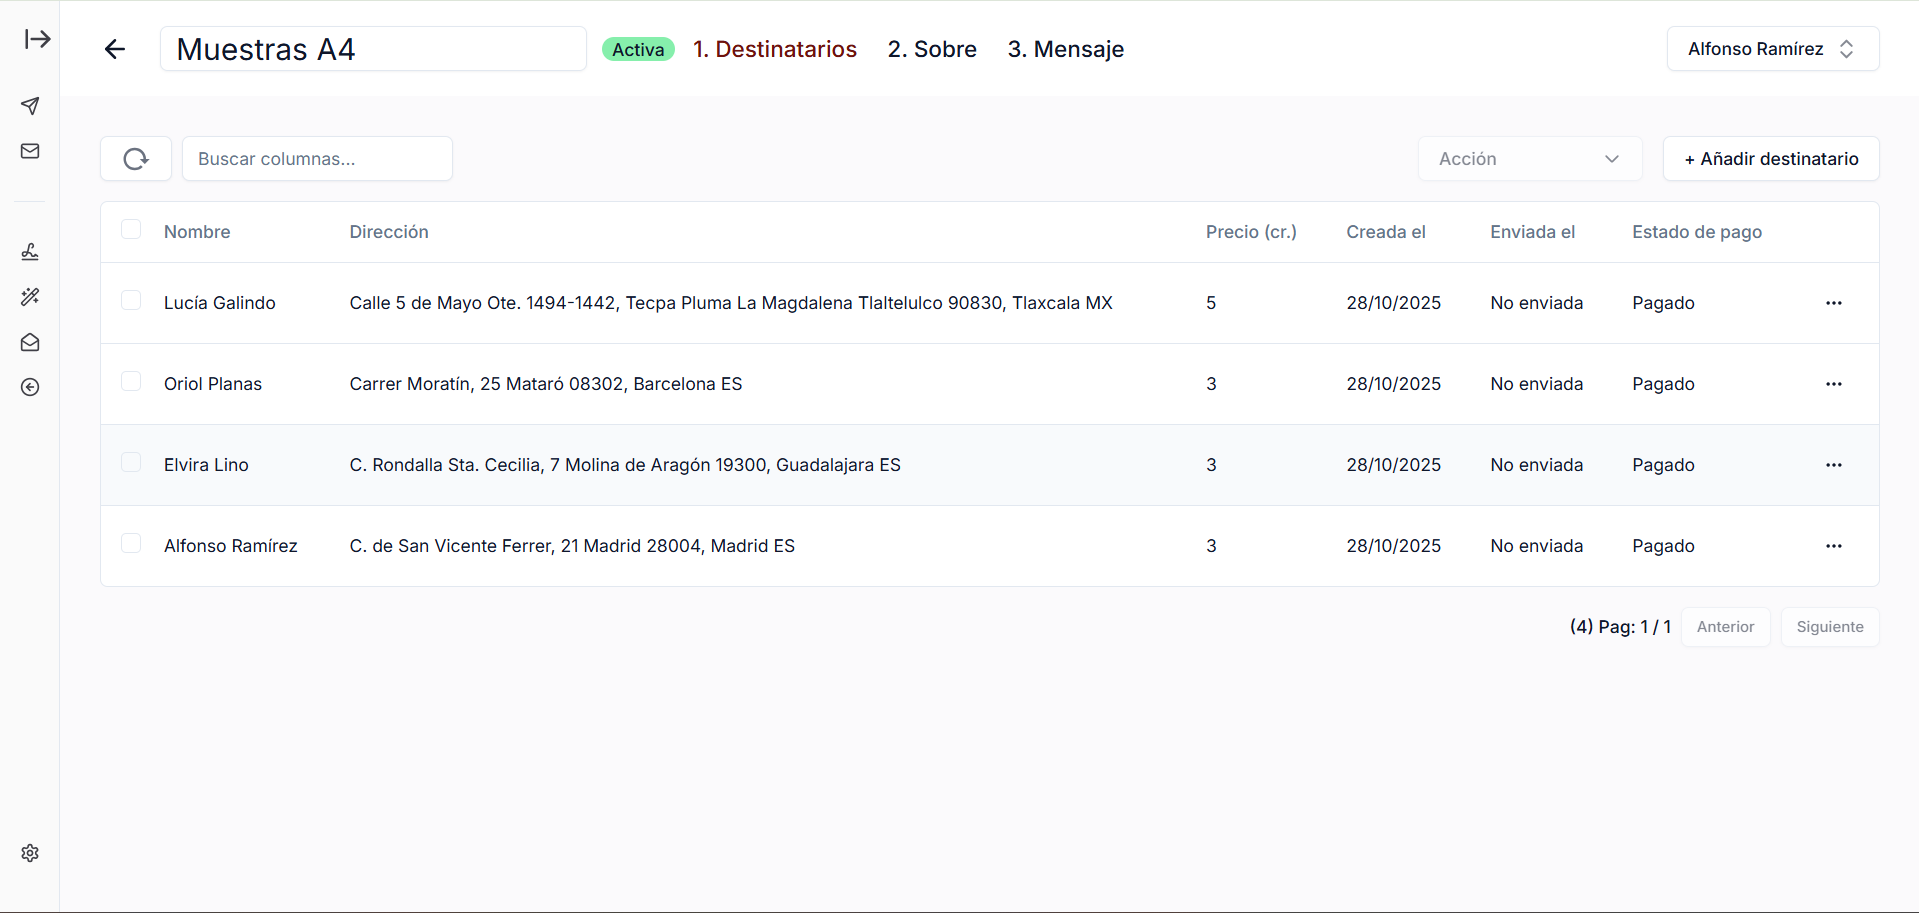Open row options for Oriol Planas
Viewport: 1919px width, 913px height.
1833,384
